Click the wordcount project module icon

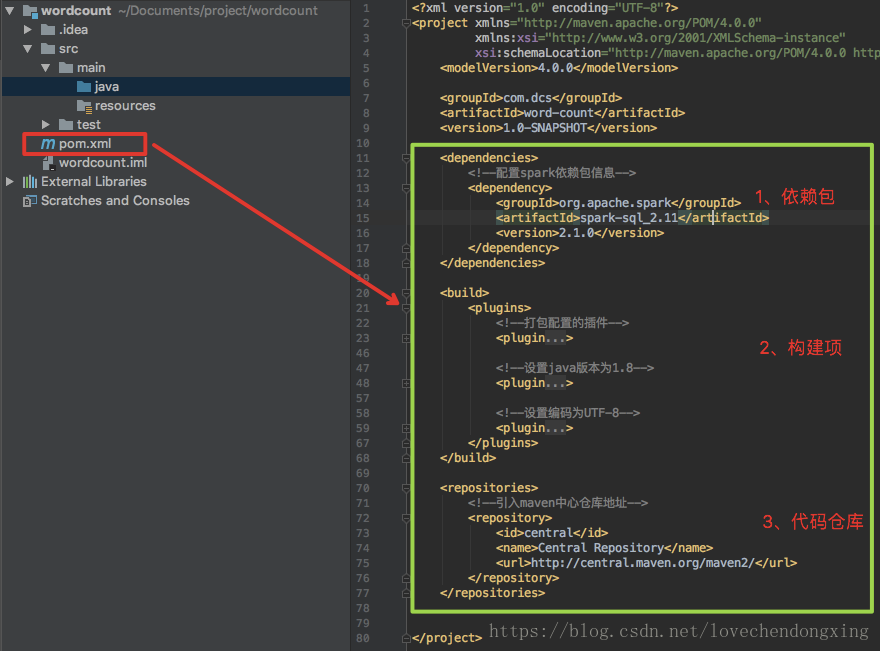pos(30,11)
